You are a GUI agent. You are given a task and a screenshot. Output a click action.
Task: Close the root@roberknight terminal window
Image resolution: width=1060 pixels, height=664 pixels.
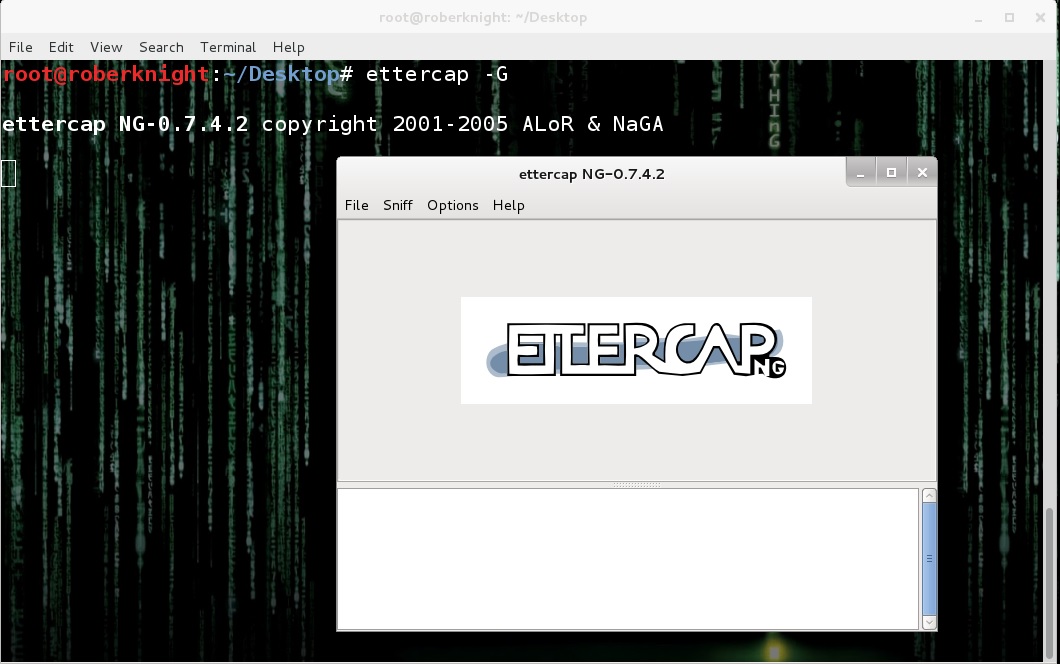point(1040,18)
